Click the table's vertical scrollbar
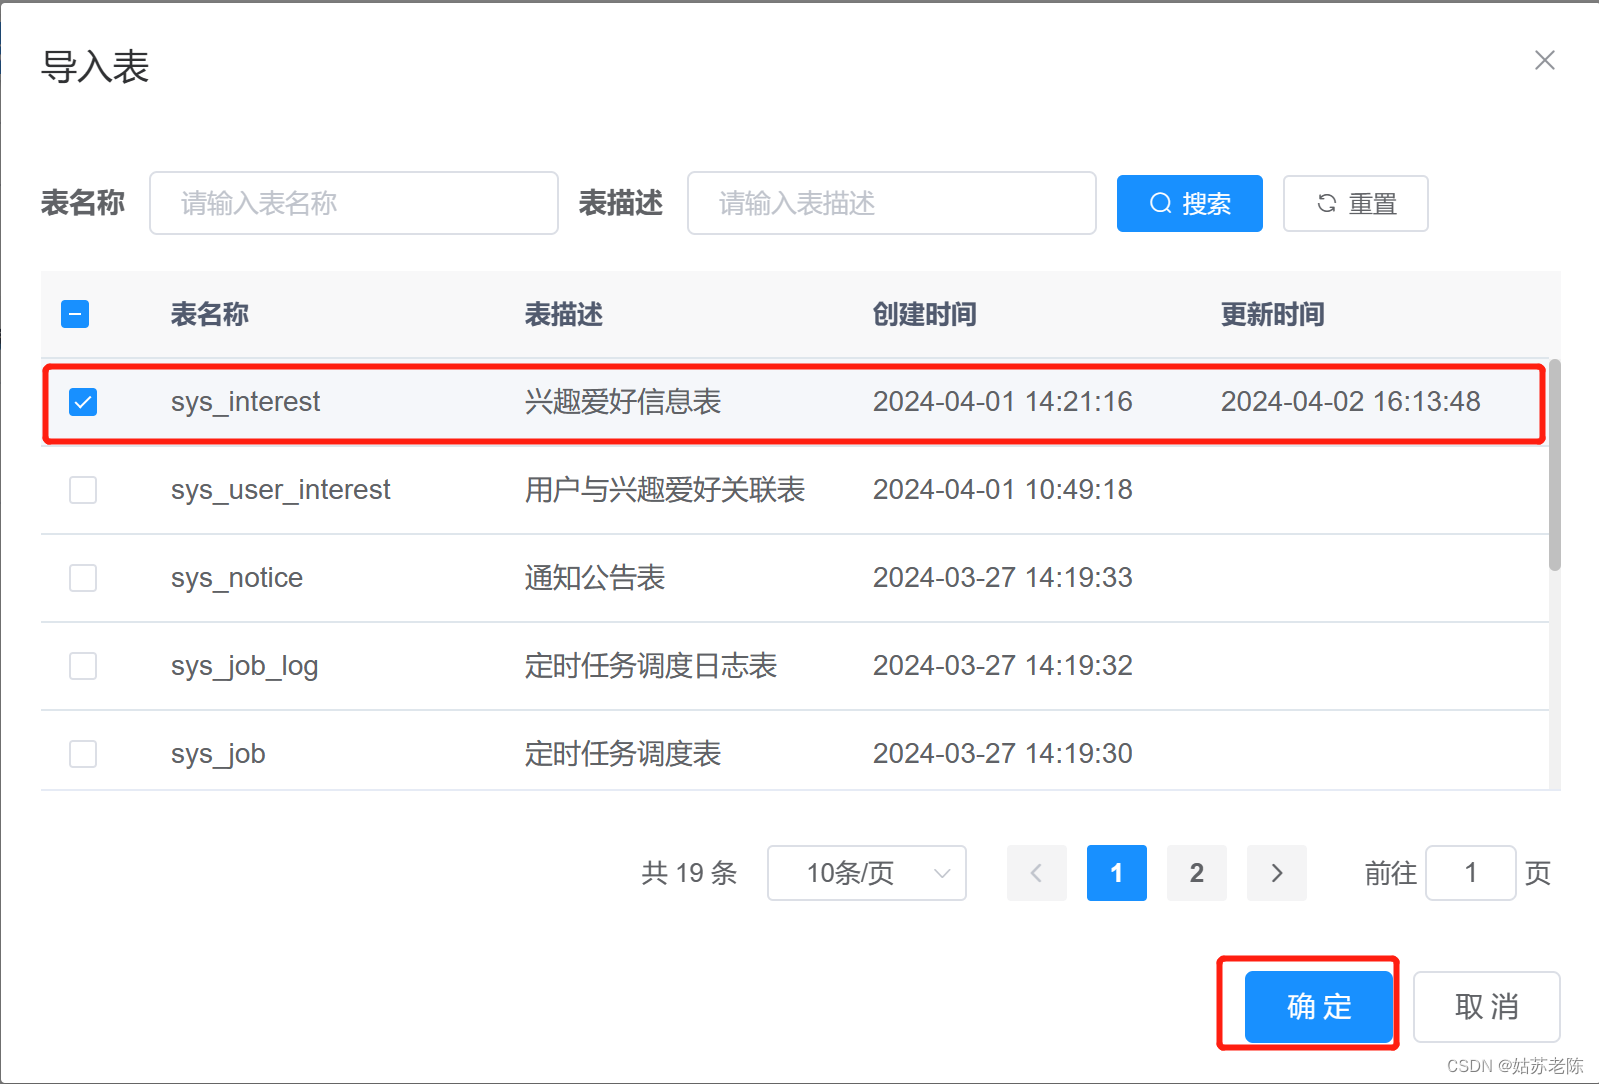Viewport: 1599px width, 1084px height. (x=1555, y=465)
